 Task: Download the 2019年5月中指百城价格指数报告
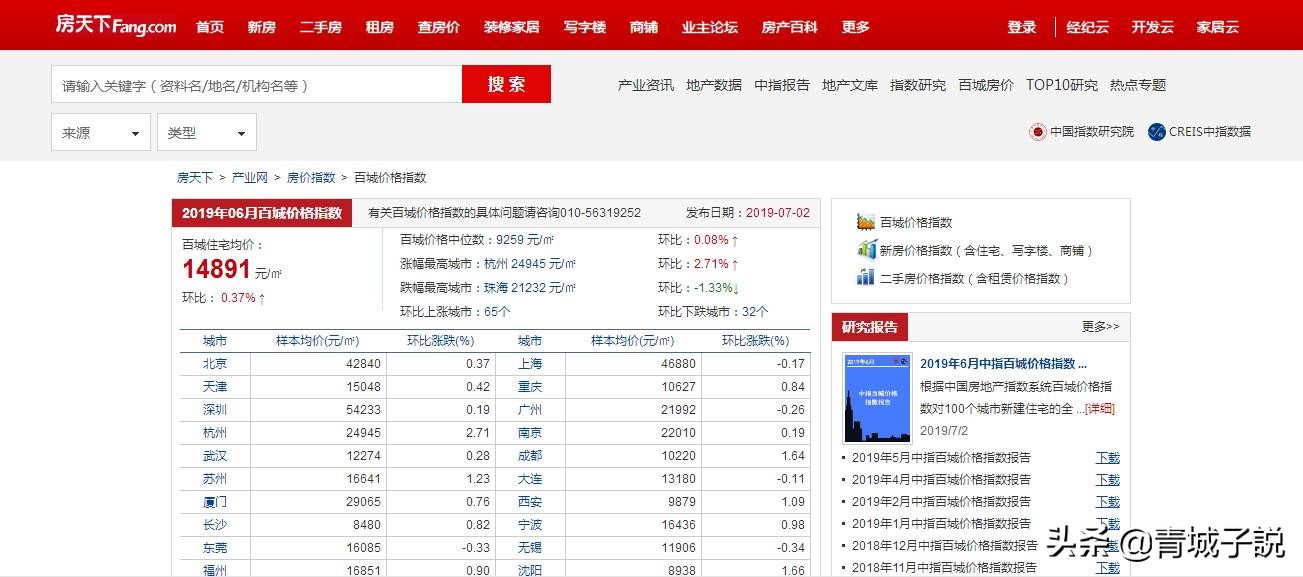[1108, 458]
